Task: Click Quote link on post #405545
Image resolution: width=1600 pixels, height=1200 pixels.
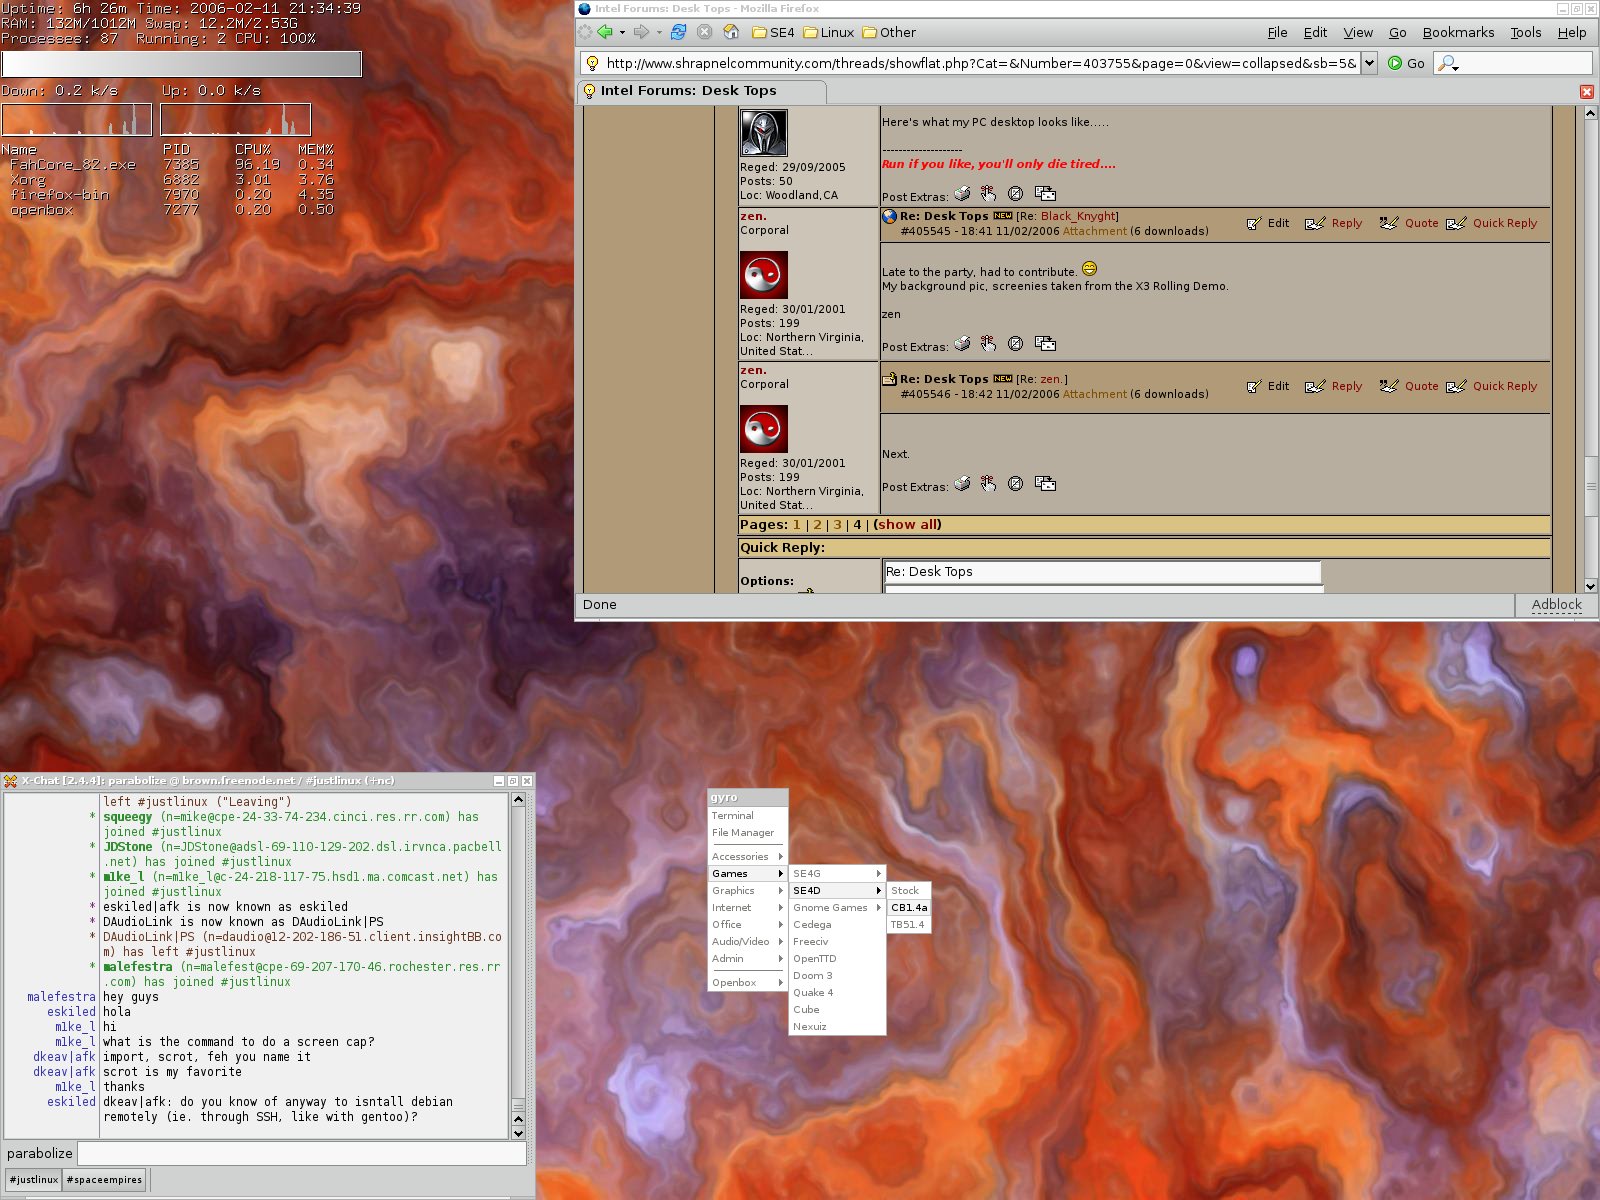Action: tap(1420, 223)
